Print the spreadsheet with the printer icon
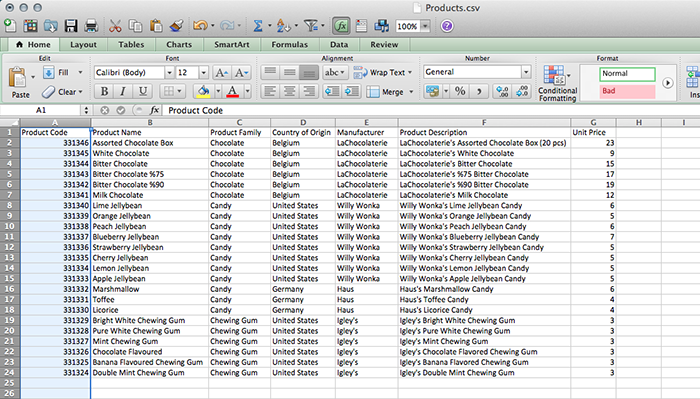The width and height of the screenshot is (700, 399). 91,26
